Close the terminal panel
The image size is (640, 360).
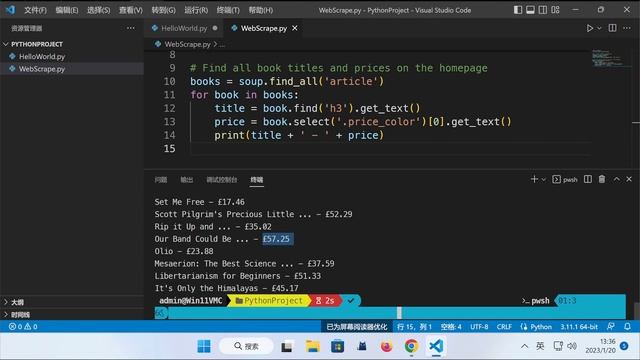click(629, 179)
